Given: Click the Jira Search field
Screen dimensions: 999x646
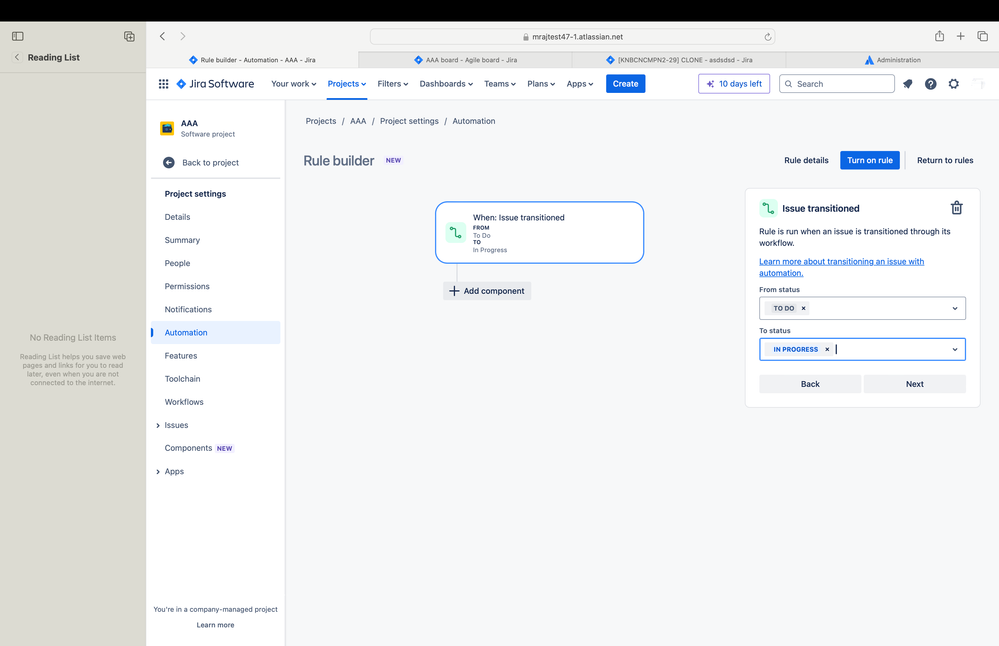Looking at the screenshot, I should 837,83.
